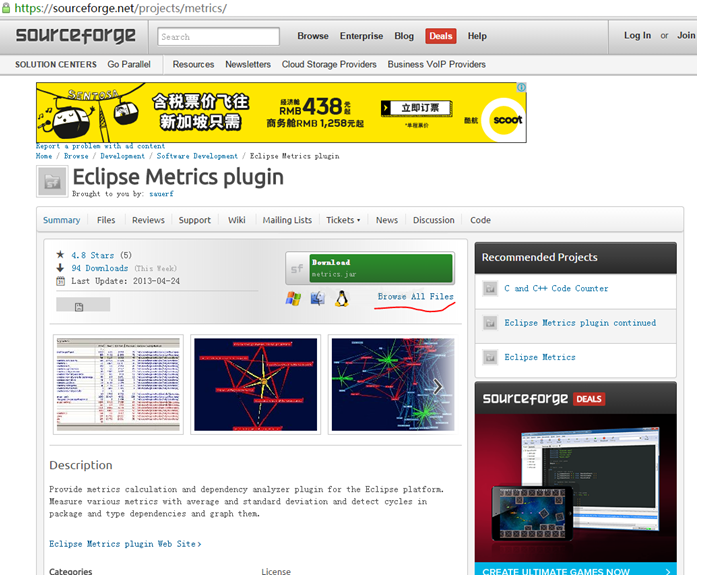Switch to the Files tab
This screenshot has width=705, height=588.
coord(106,220)
